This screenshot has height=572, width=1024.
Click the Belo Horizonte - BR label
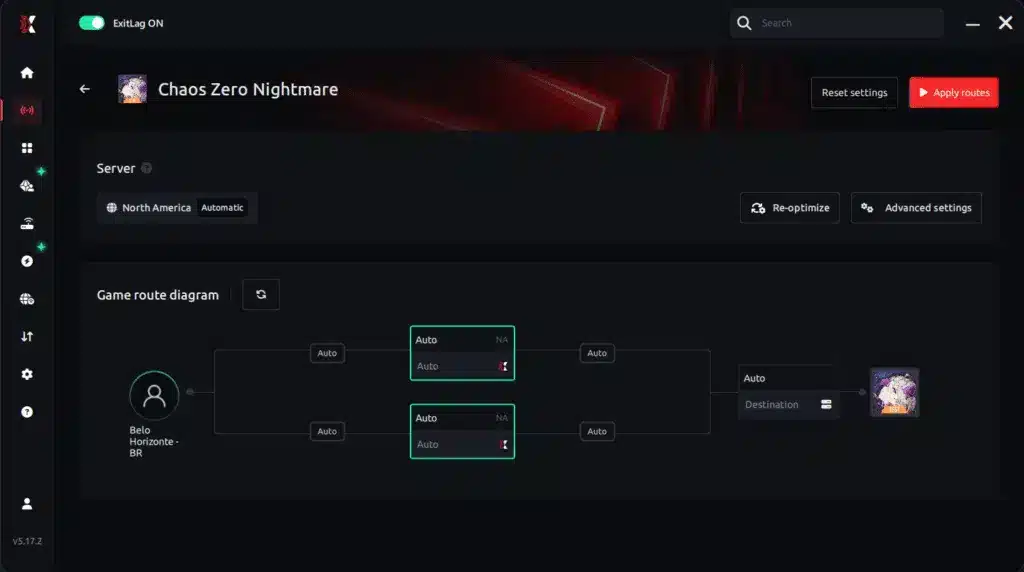tap(153, 441)
